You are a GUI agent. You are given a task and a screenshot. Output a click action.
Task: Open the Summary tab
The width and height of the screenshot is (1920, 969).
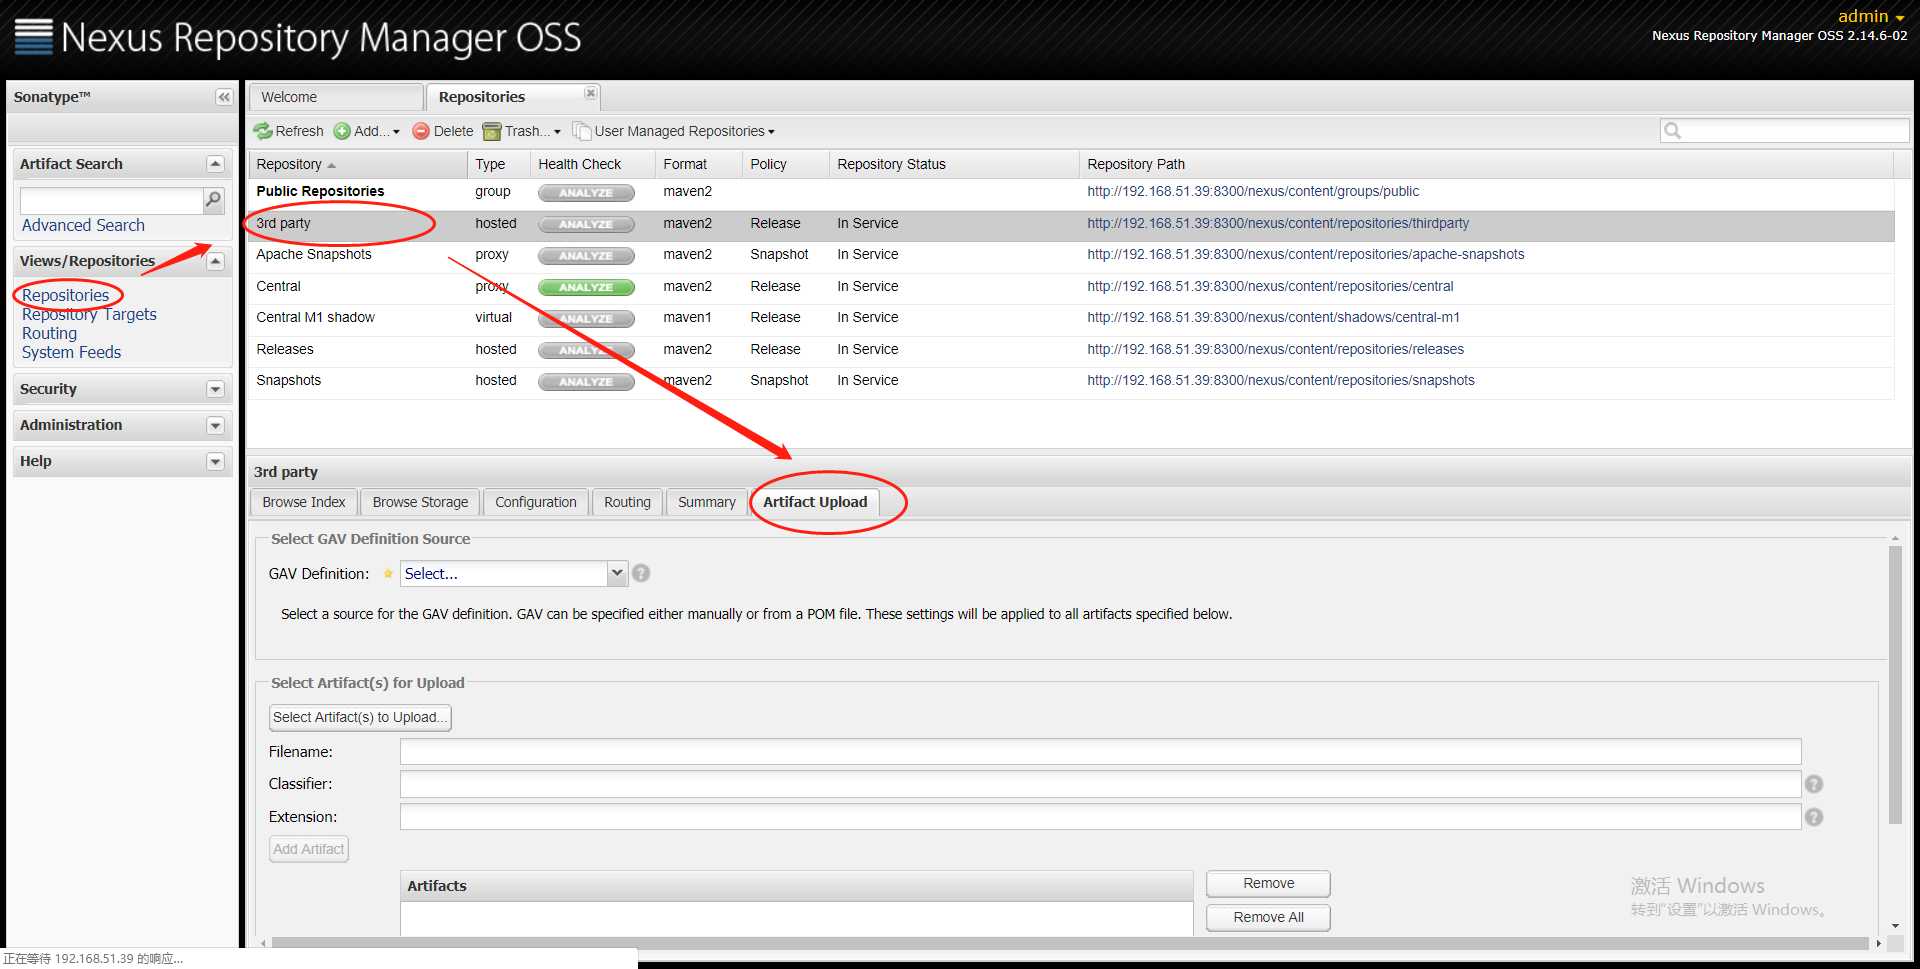click(707, 502)
